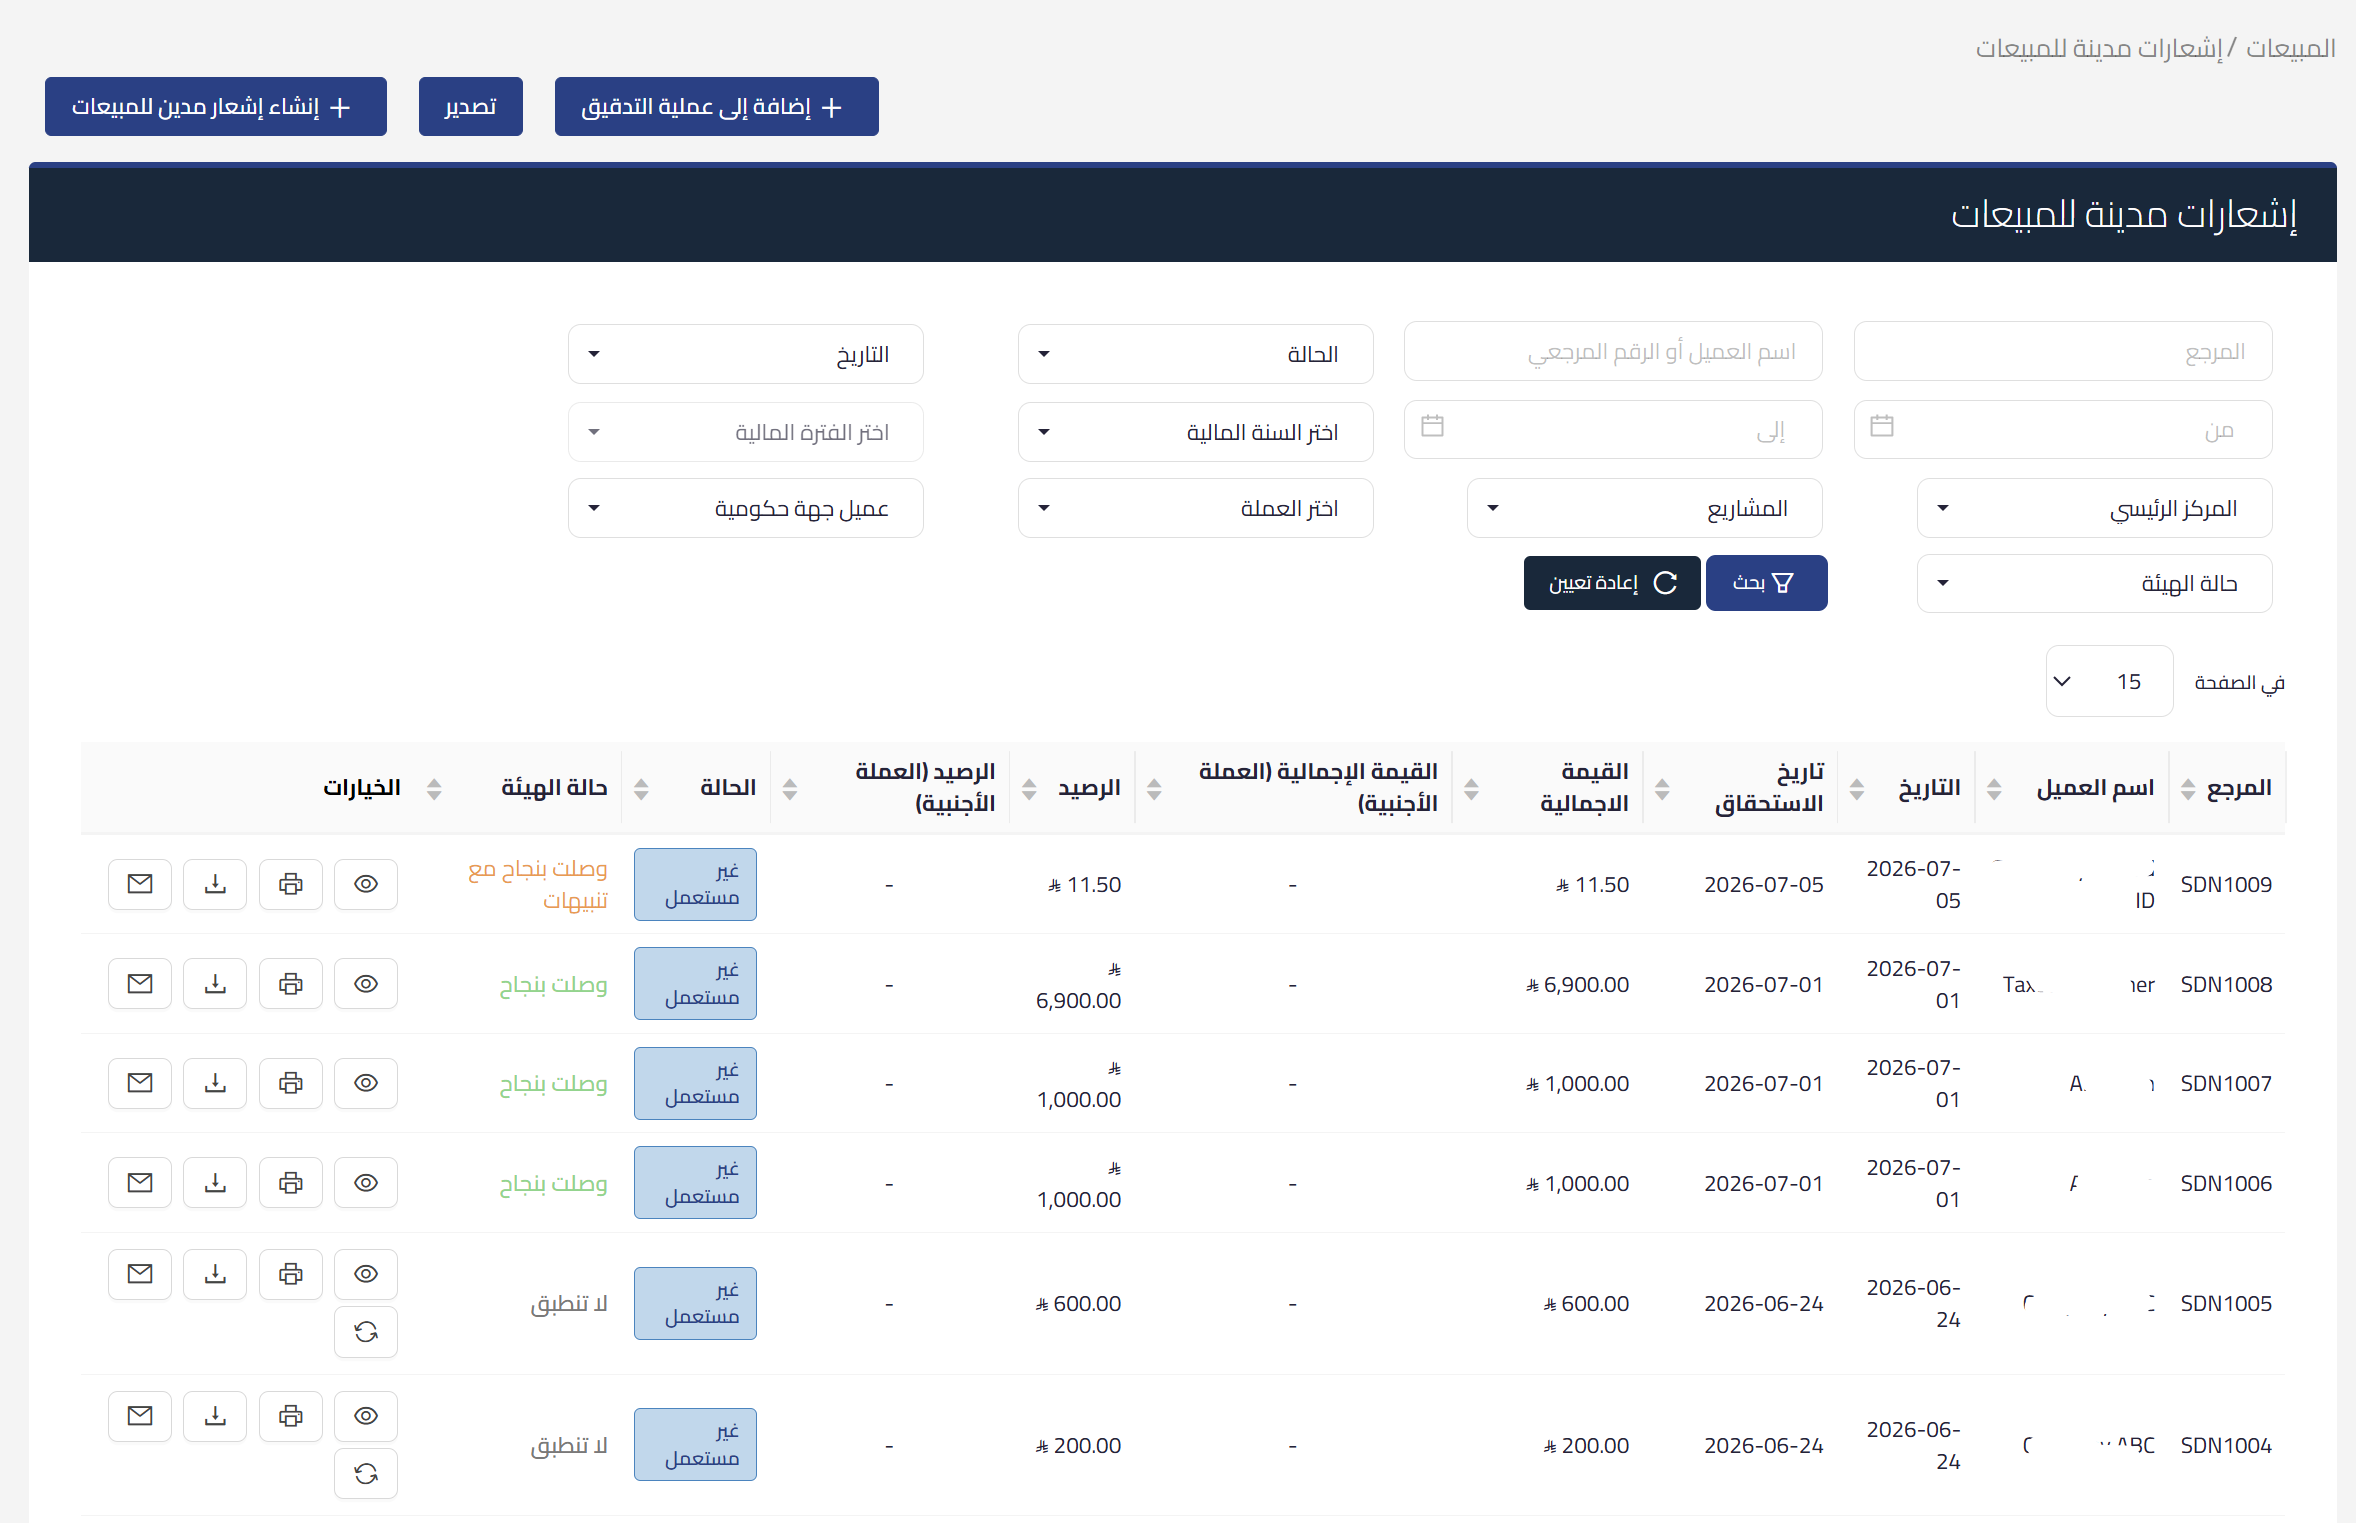
Task: Open the التاريخ date type dropdown
Action: 746,354
